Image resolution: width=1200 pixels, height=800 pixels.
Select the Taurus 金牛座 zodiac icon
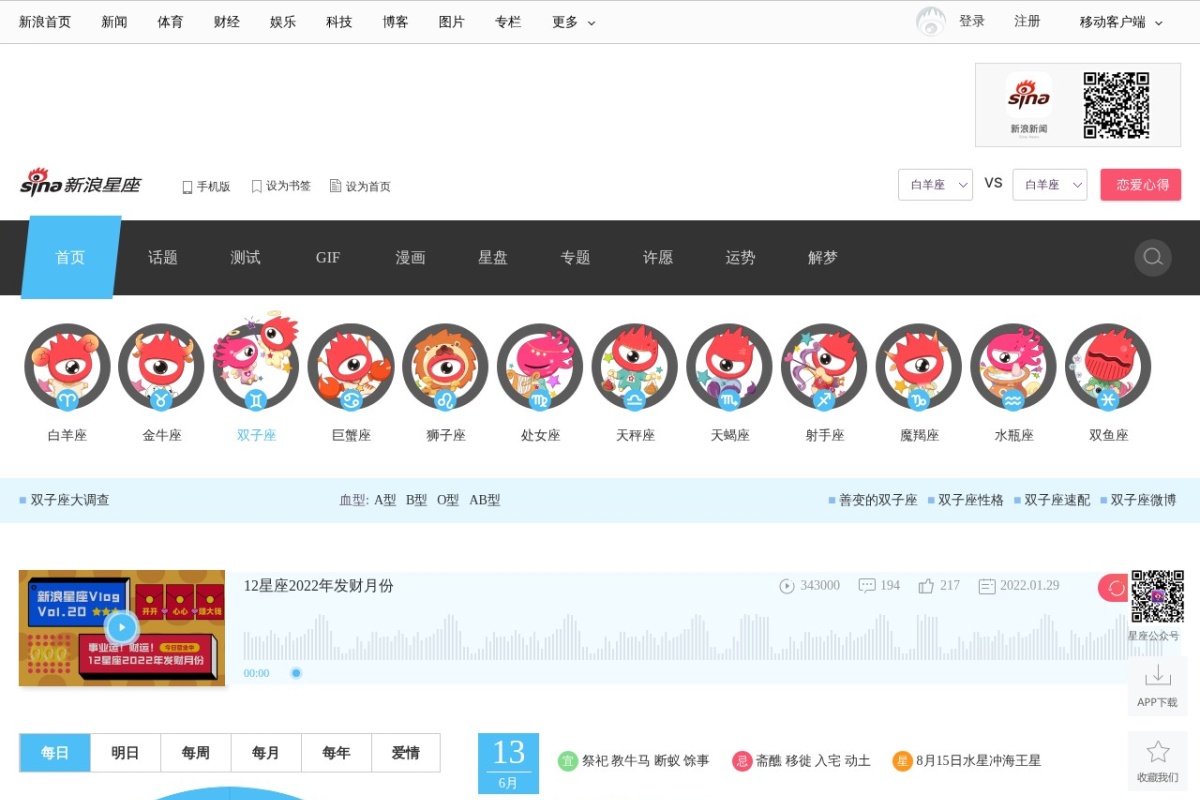click(161, 367)
